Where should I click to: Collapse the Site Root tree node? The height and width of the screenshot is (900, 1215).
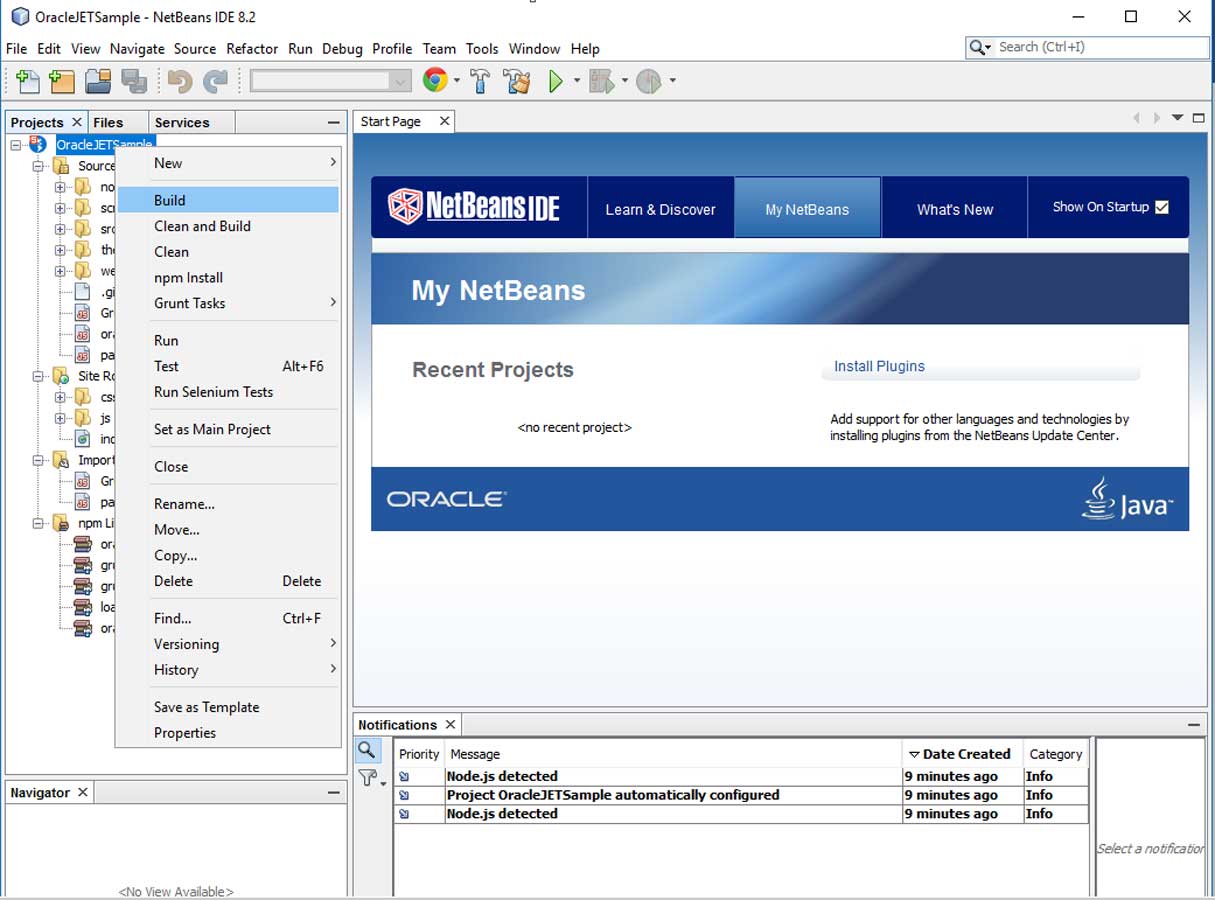[37, 377]
